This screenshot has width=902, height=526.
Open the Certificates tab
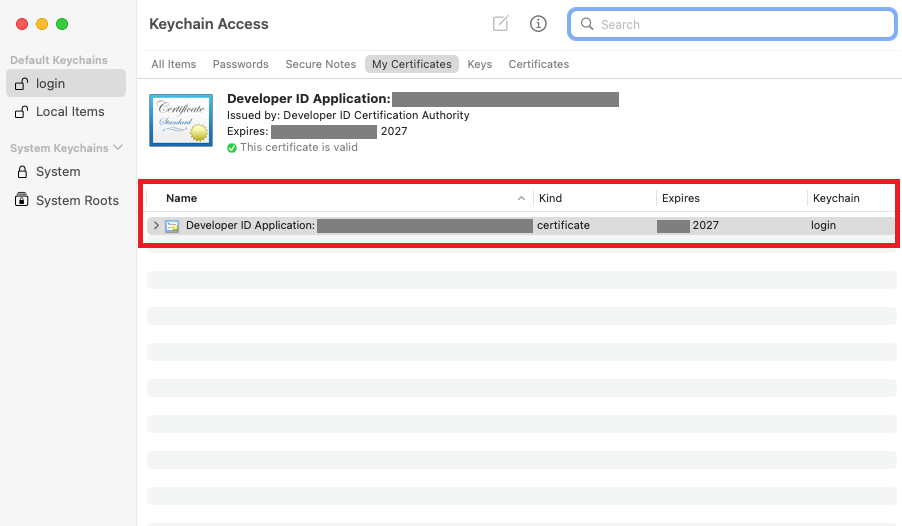(538, 64)
